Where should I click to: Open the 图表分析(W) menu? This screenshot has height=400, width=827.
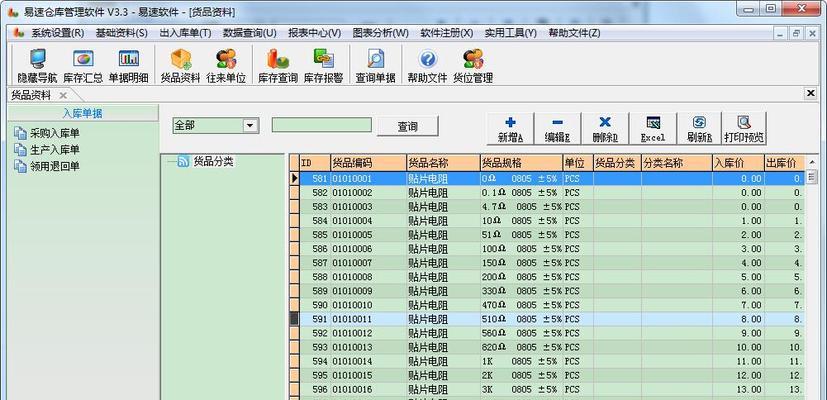coord(380,33)
